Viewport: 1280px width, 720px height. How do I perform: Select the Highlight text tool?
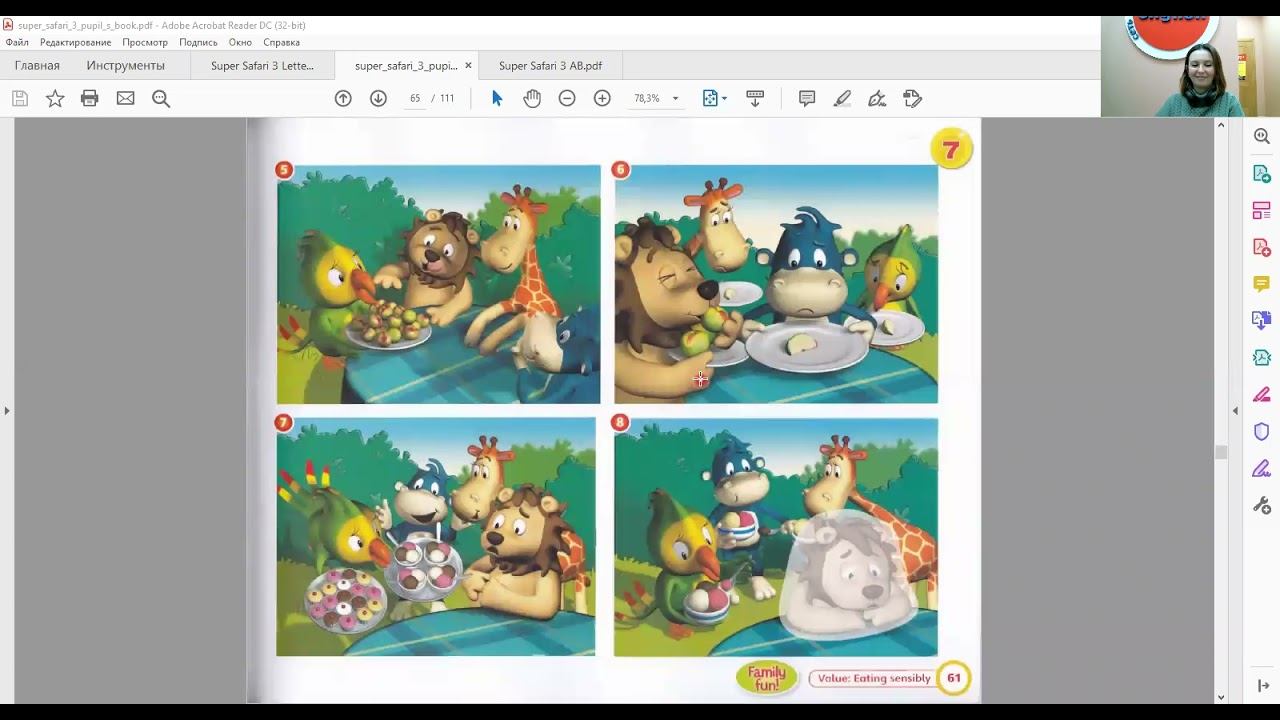click(842, 98)
